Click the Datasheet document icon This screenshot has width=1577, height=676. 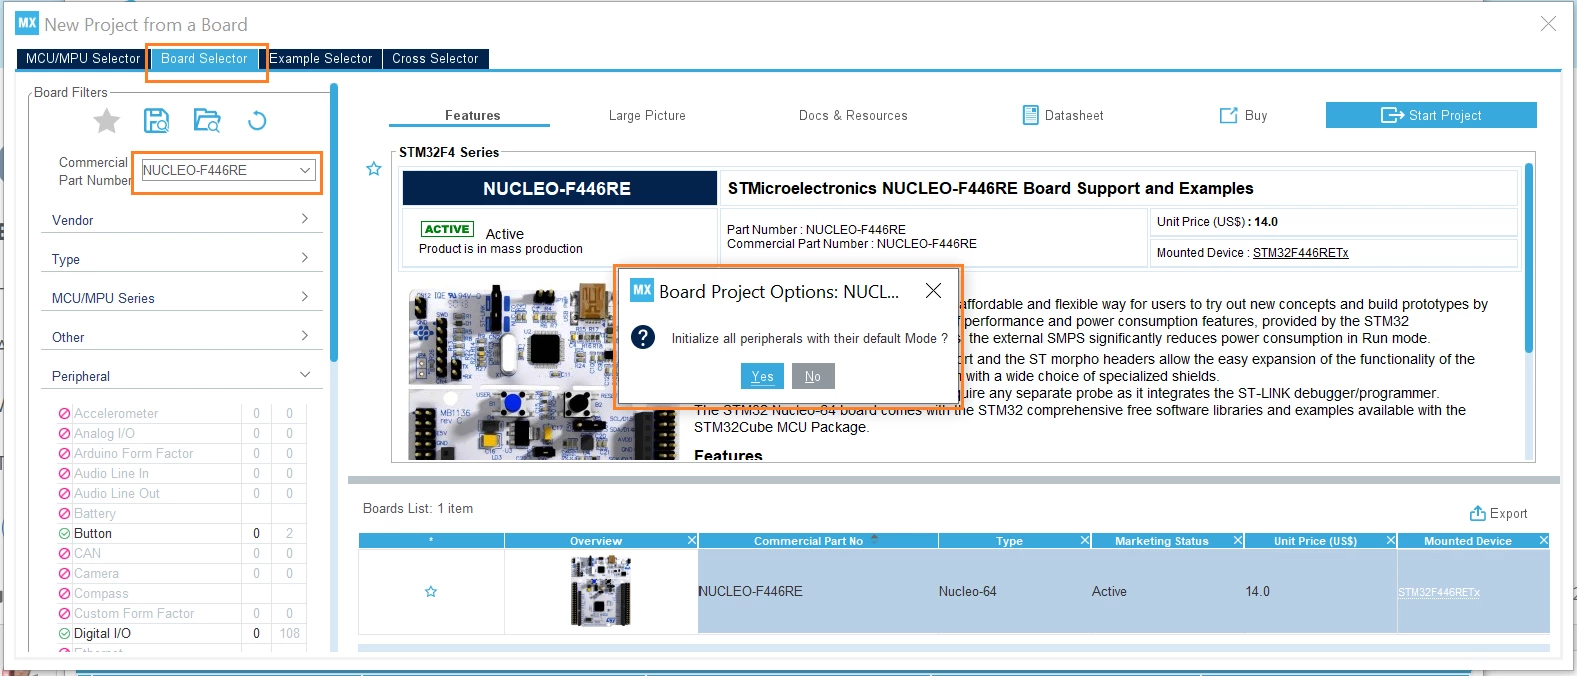pos(1030,115)
